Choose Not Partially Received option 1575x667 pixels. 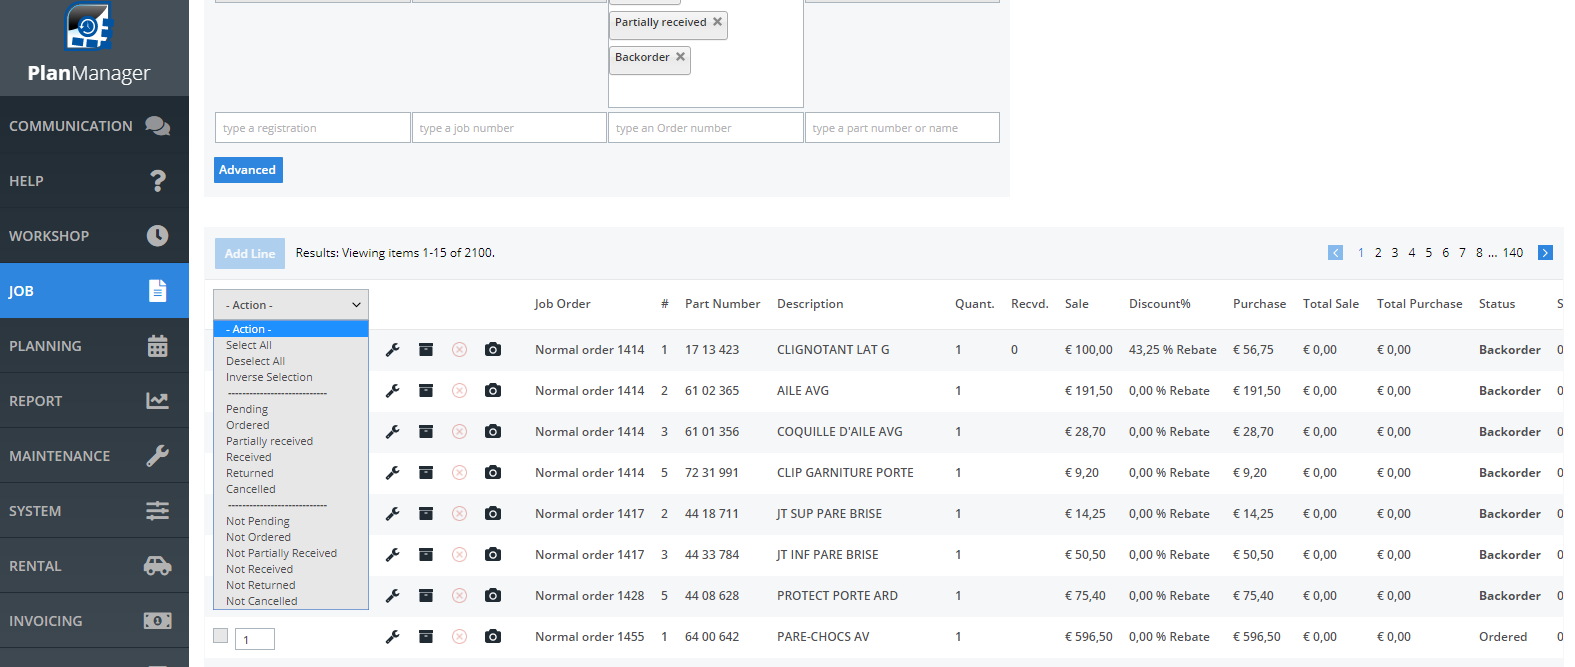(x=281, y=553)
